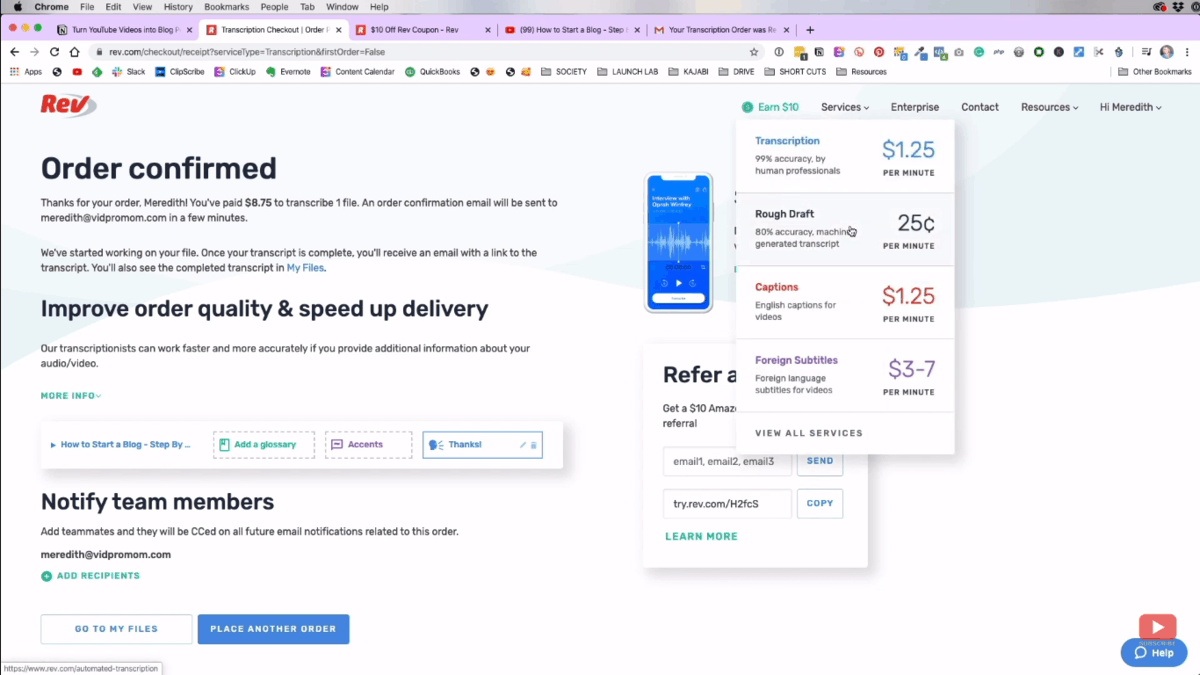The width and height of the screenshot is (1200, 675).
Task: Switch to Turn YouTube Videos into Blog tab
Action: (x=124, y=30)
